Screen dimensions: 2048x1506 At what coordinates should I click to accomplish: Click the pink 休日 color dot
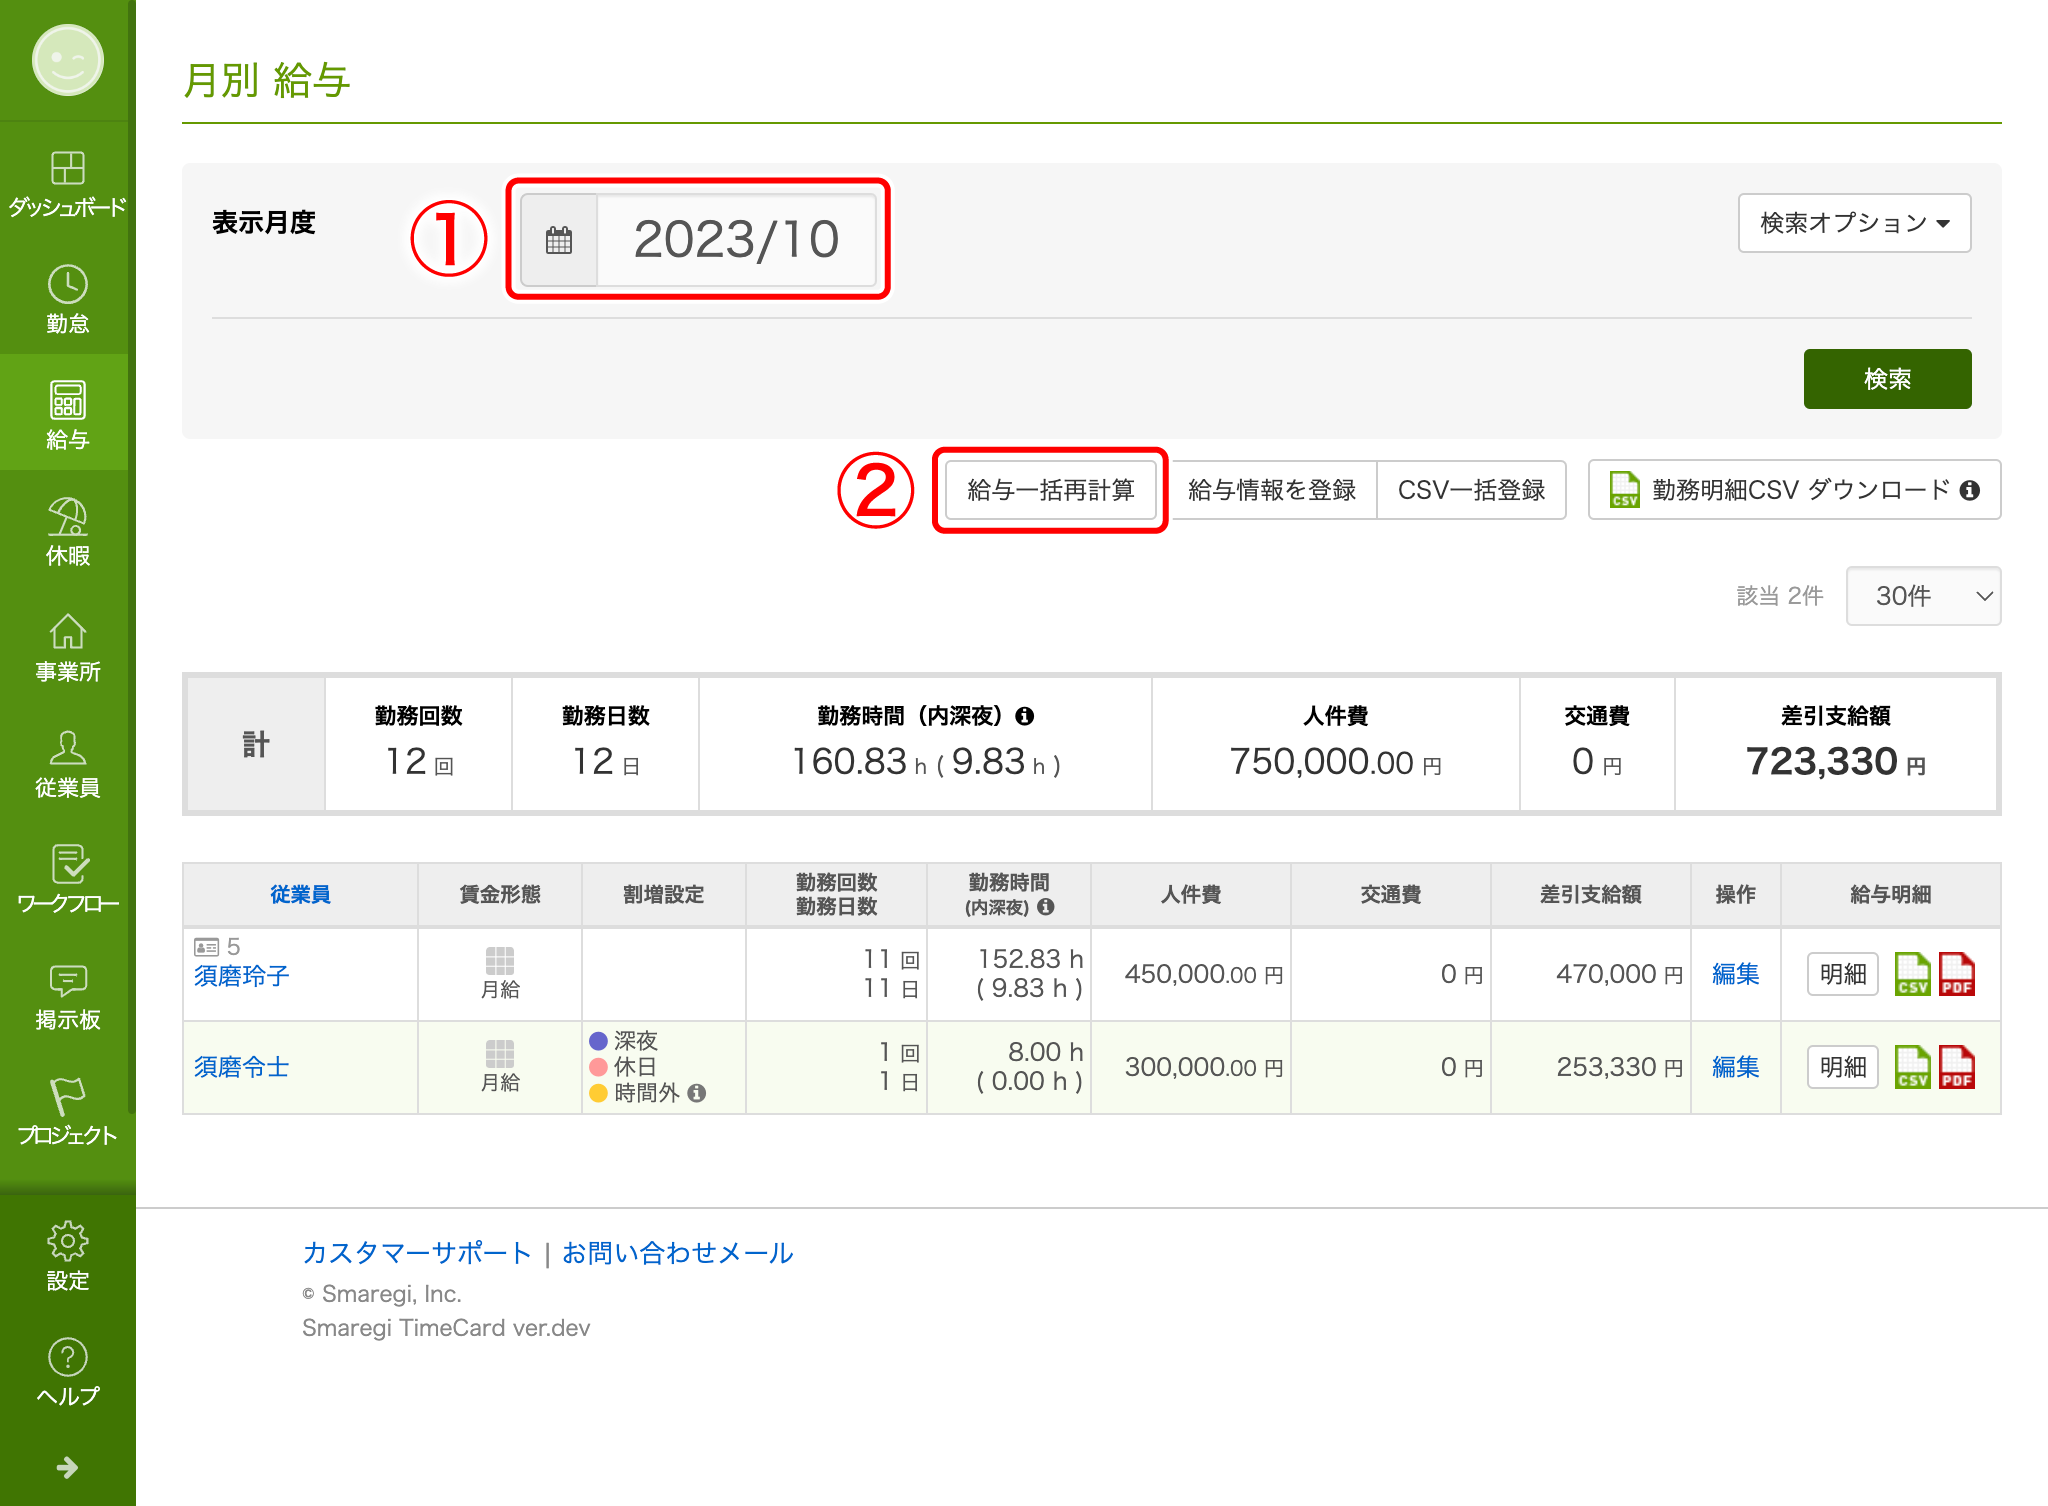[599, 1067]
